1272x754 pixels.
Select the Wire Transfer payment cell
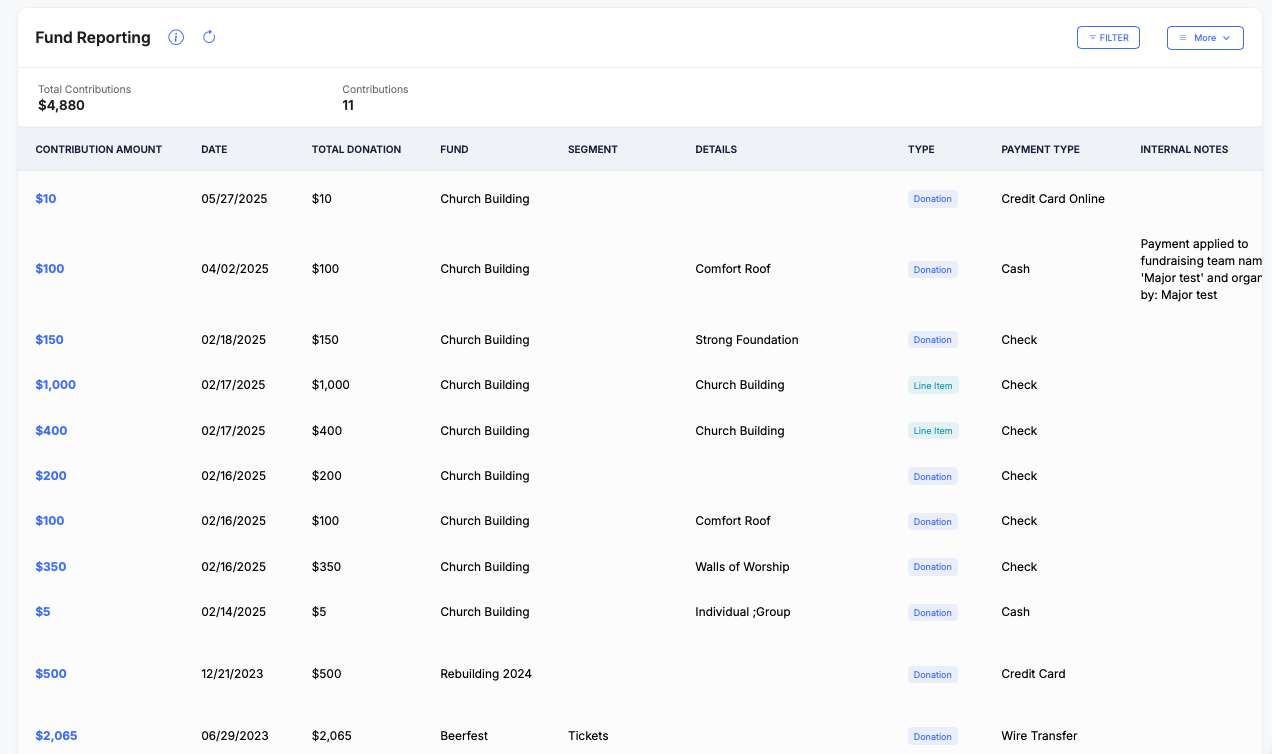pos(1039,736)
